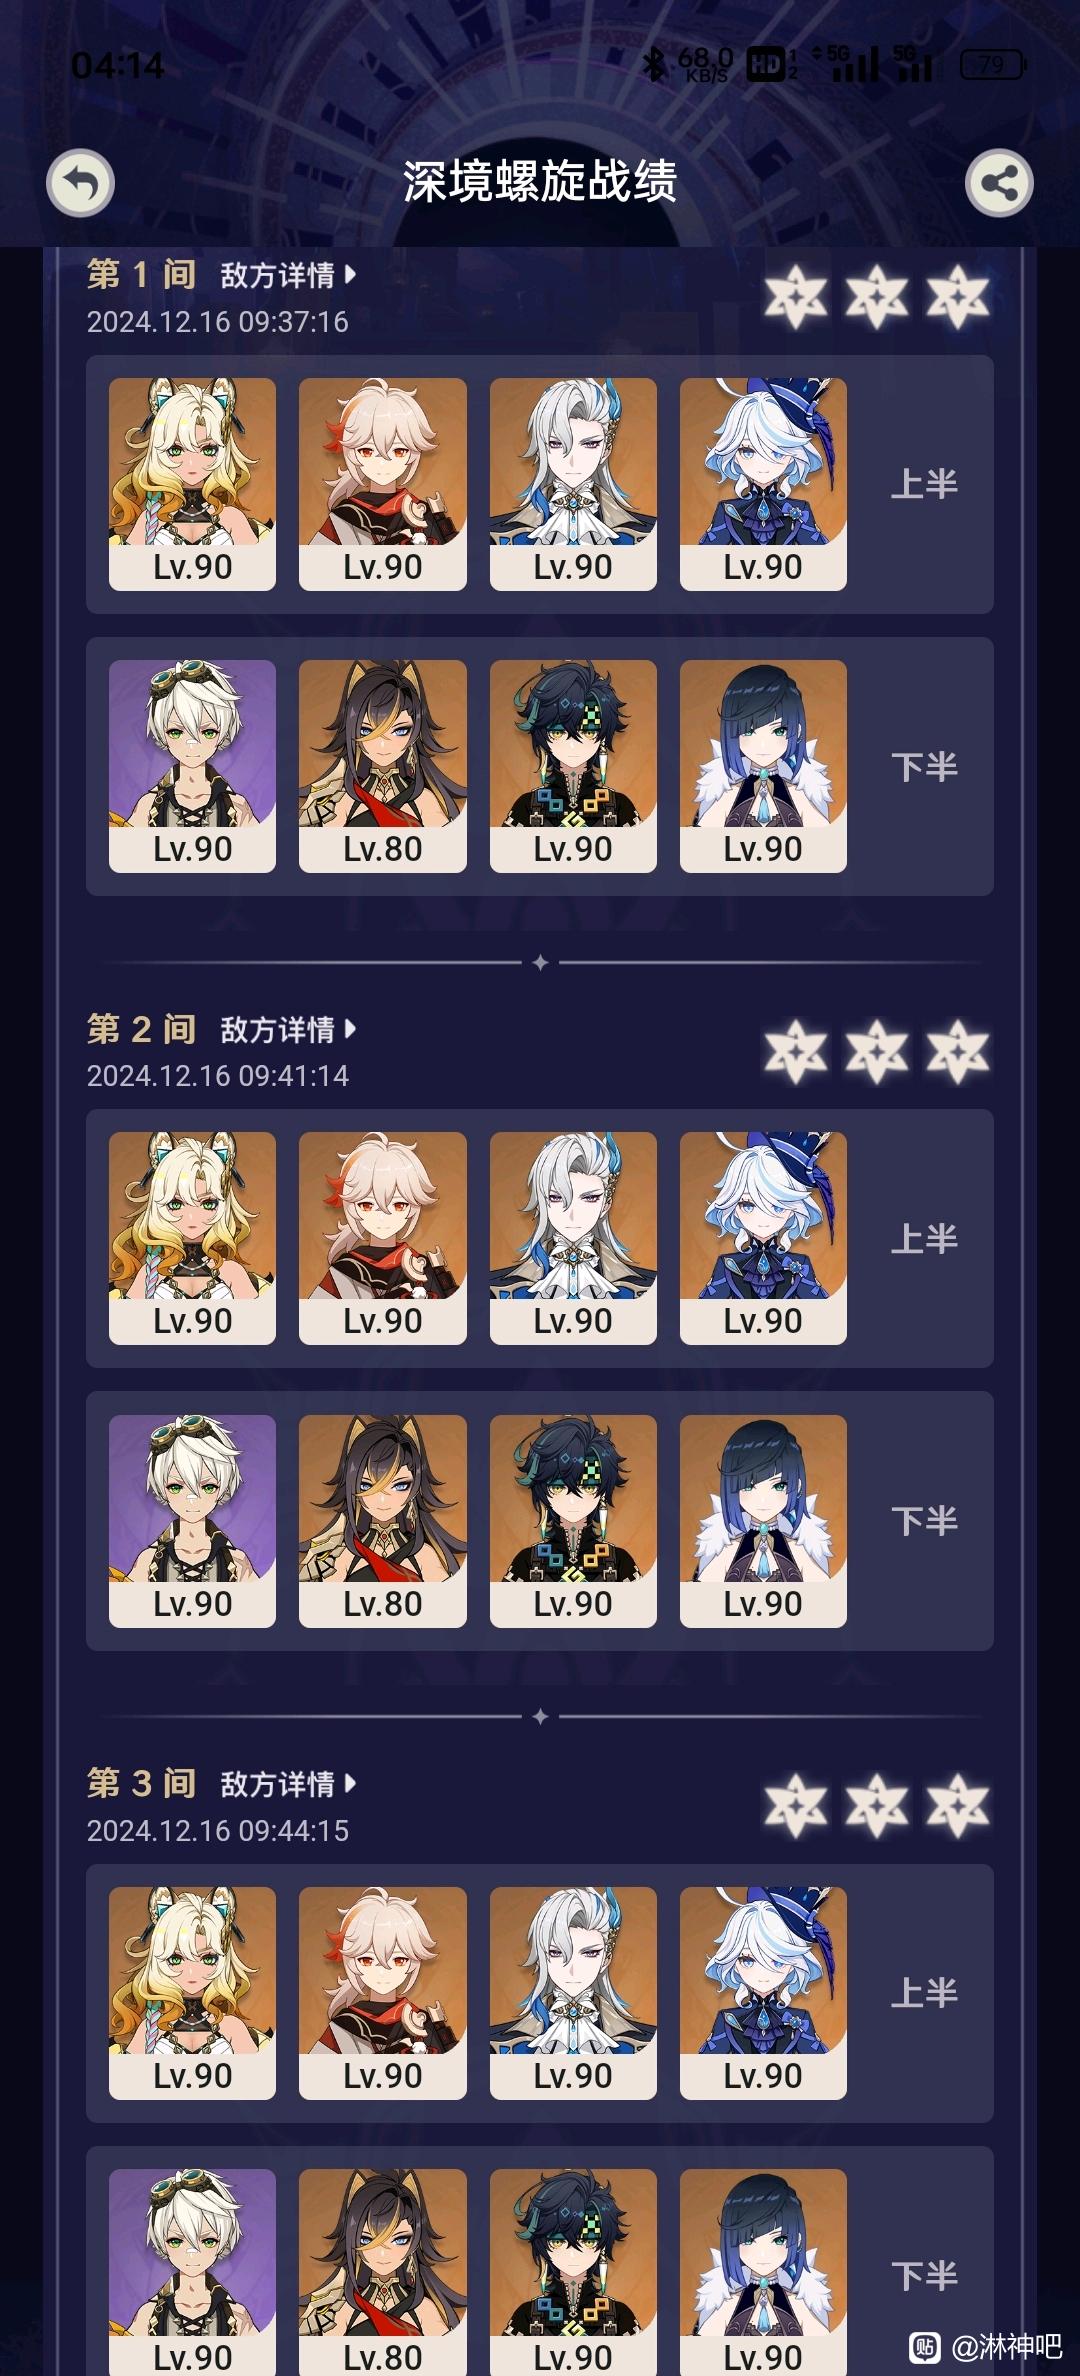This screenshot has width=1080, height=2376.
Task: Tap the 上半 label in chamber 3
Action: point(924,1993)
